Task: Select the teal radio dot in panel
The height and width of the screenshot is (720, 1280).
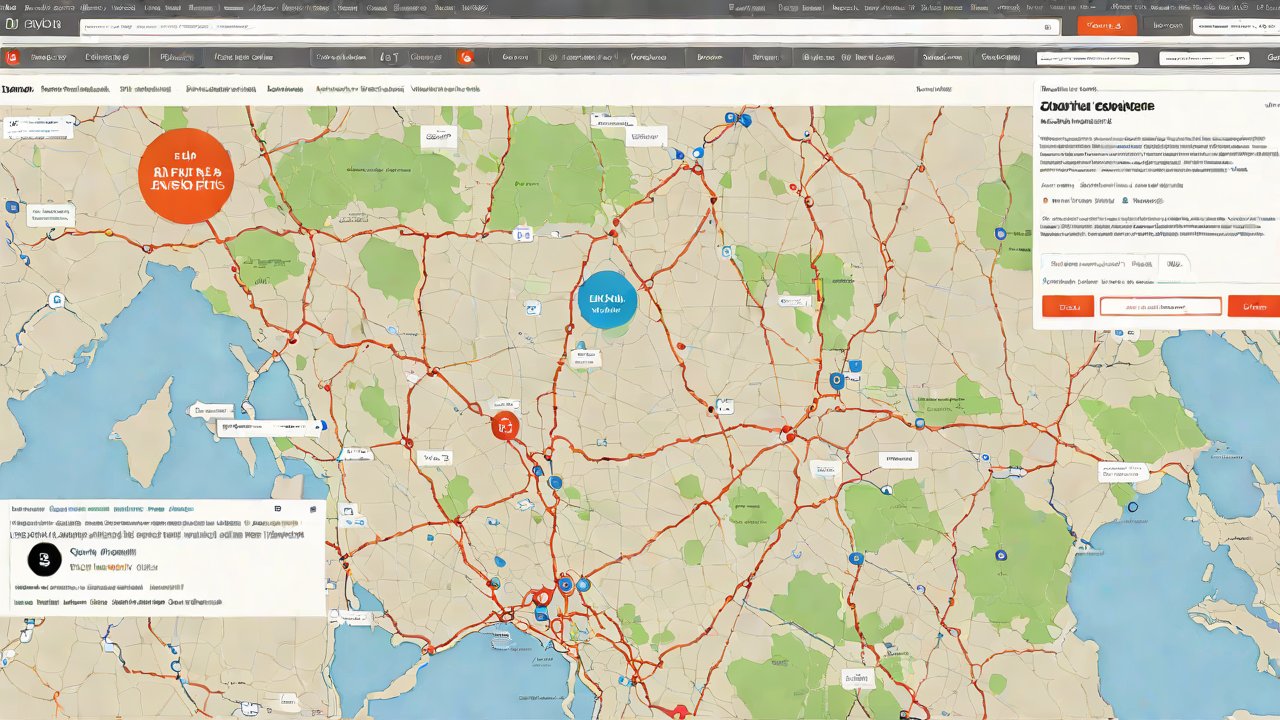Action: tap(1123, 201)
